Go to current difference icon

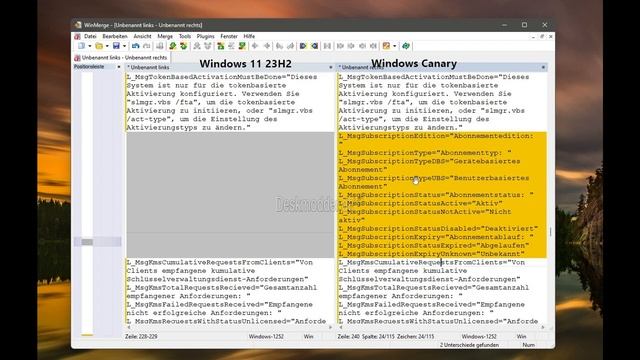(x=232, y=46)
